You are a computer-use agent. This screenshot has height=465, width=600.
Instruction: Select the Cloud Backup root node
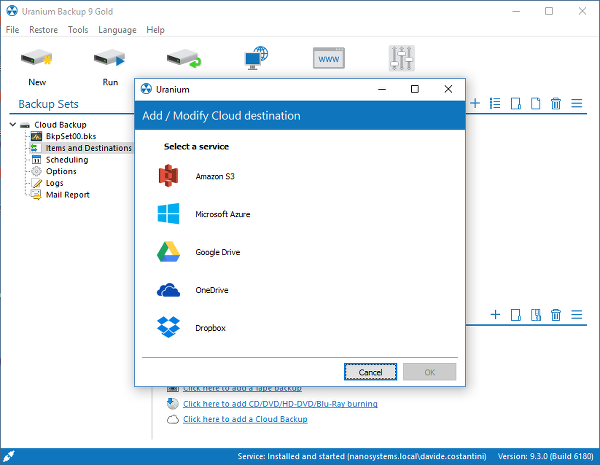tap(60, 125)
